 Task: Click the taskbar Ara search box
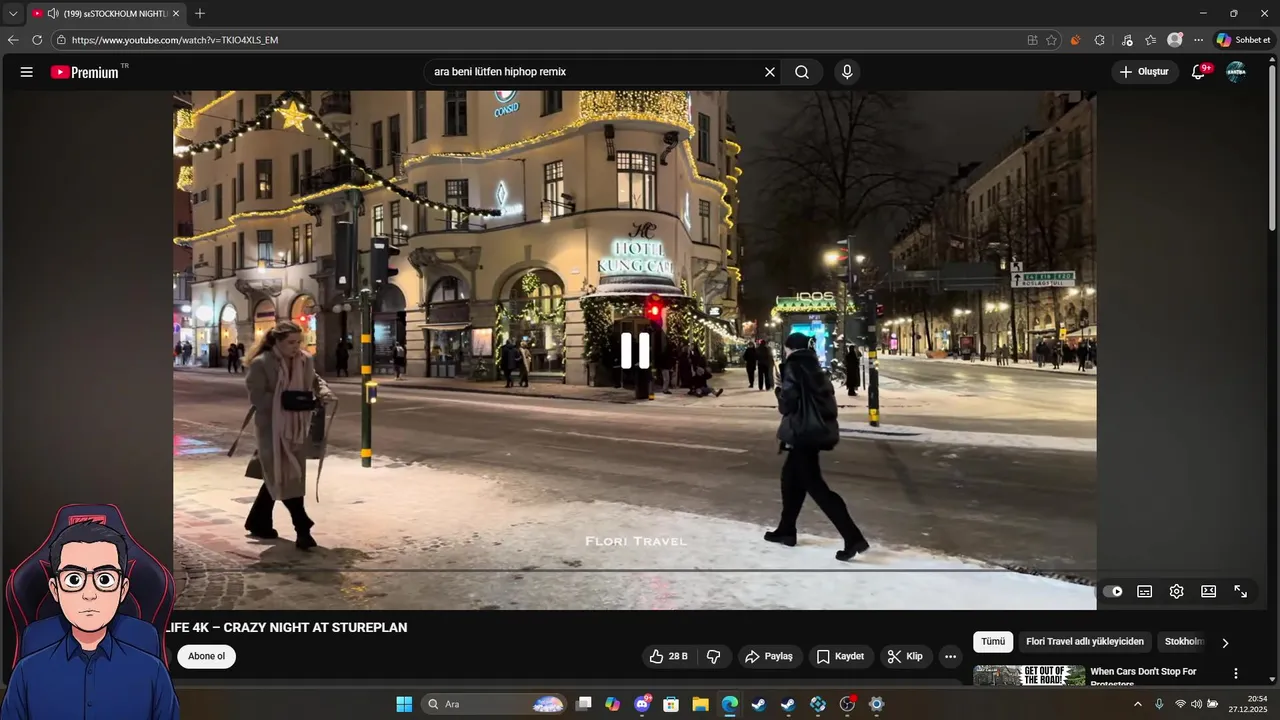494,704
